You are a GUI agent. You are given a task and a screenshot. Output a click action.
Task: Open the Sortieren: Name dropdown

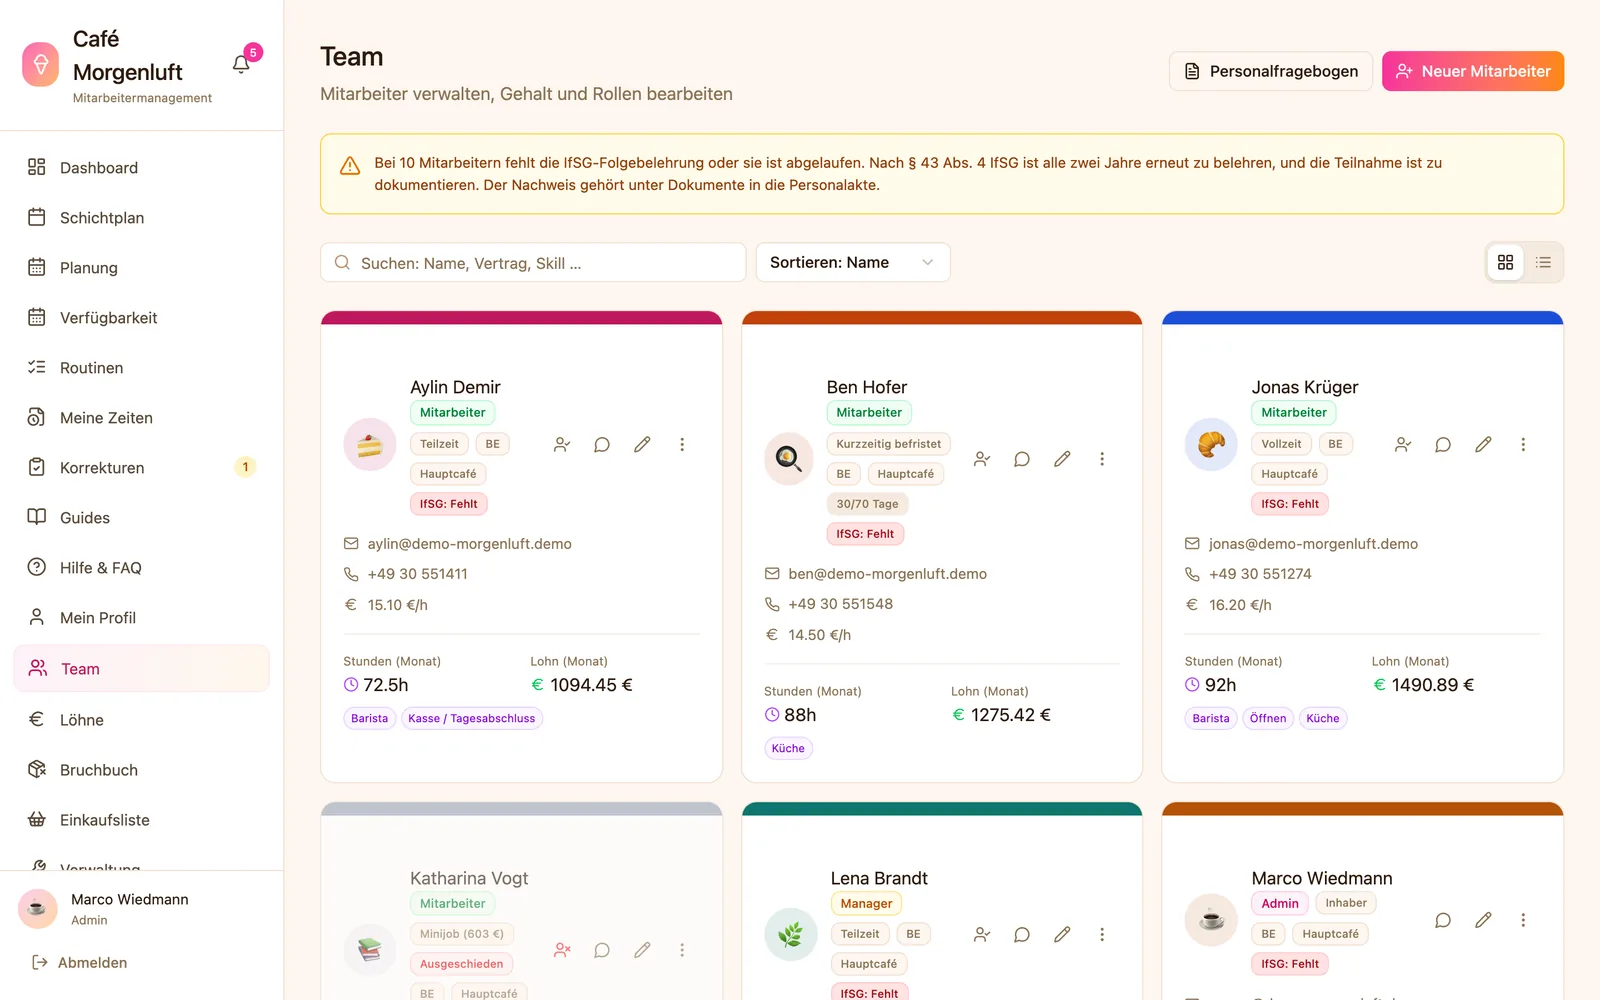point(853,262)
